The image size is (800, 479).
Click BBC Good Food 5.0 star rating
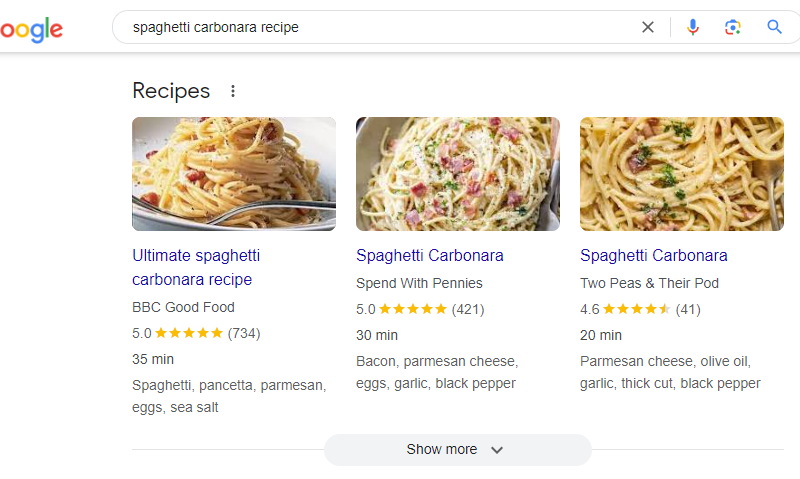pos(189,333)
